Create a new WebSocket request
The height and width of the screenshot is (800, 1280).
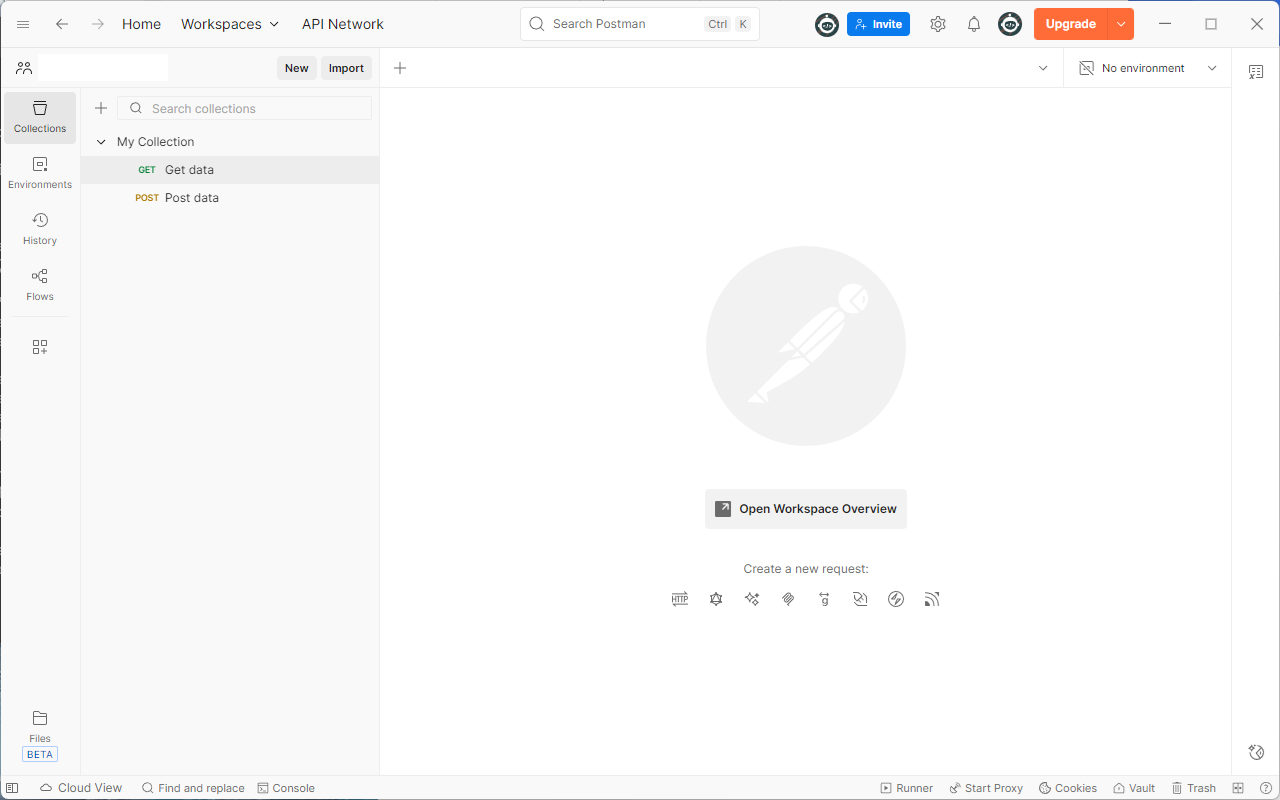pyautogui.click(x=860, y=599)
